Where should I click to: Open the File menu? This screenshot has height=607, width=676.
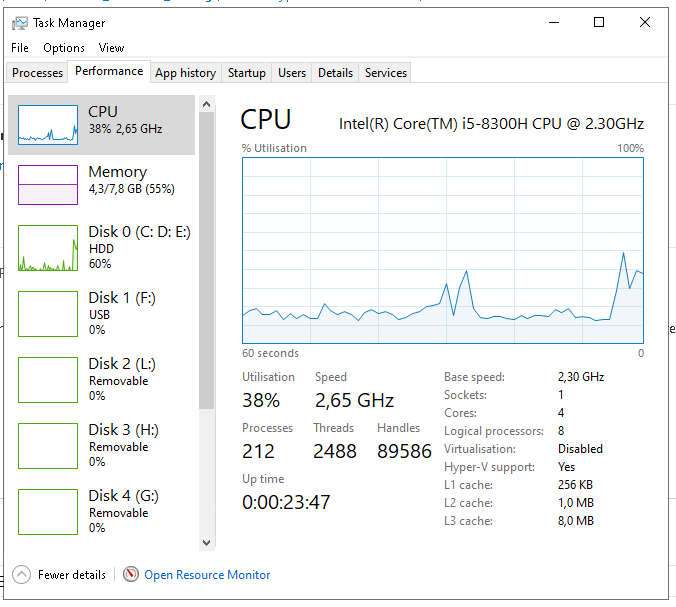20,48
